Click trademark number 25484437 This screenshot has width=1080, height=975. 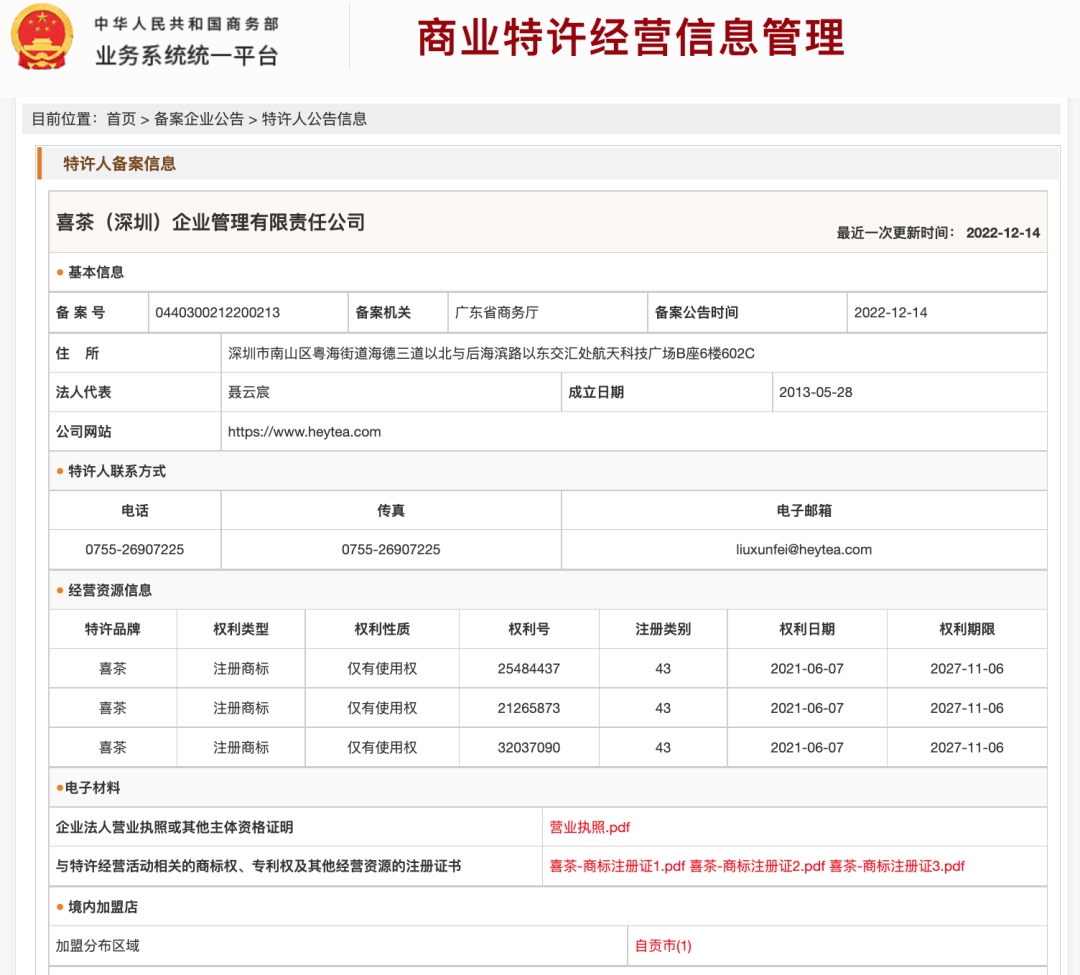click(529, 668)
